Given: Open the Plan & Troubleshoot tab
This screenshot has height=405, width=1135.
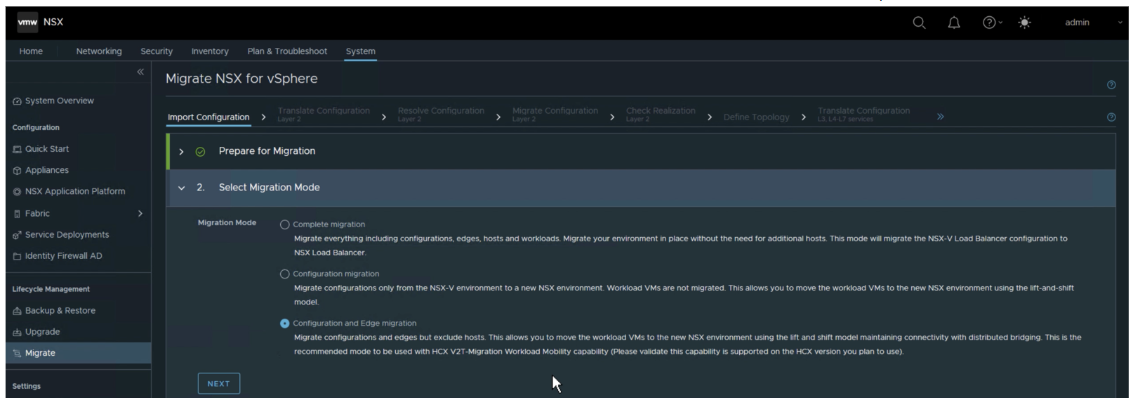Looking at the screenshot, I should 287,51.
